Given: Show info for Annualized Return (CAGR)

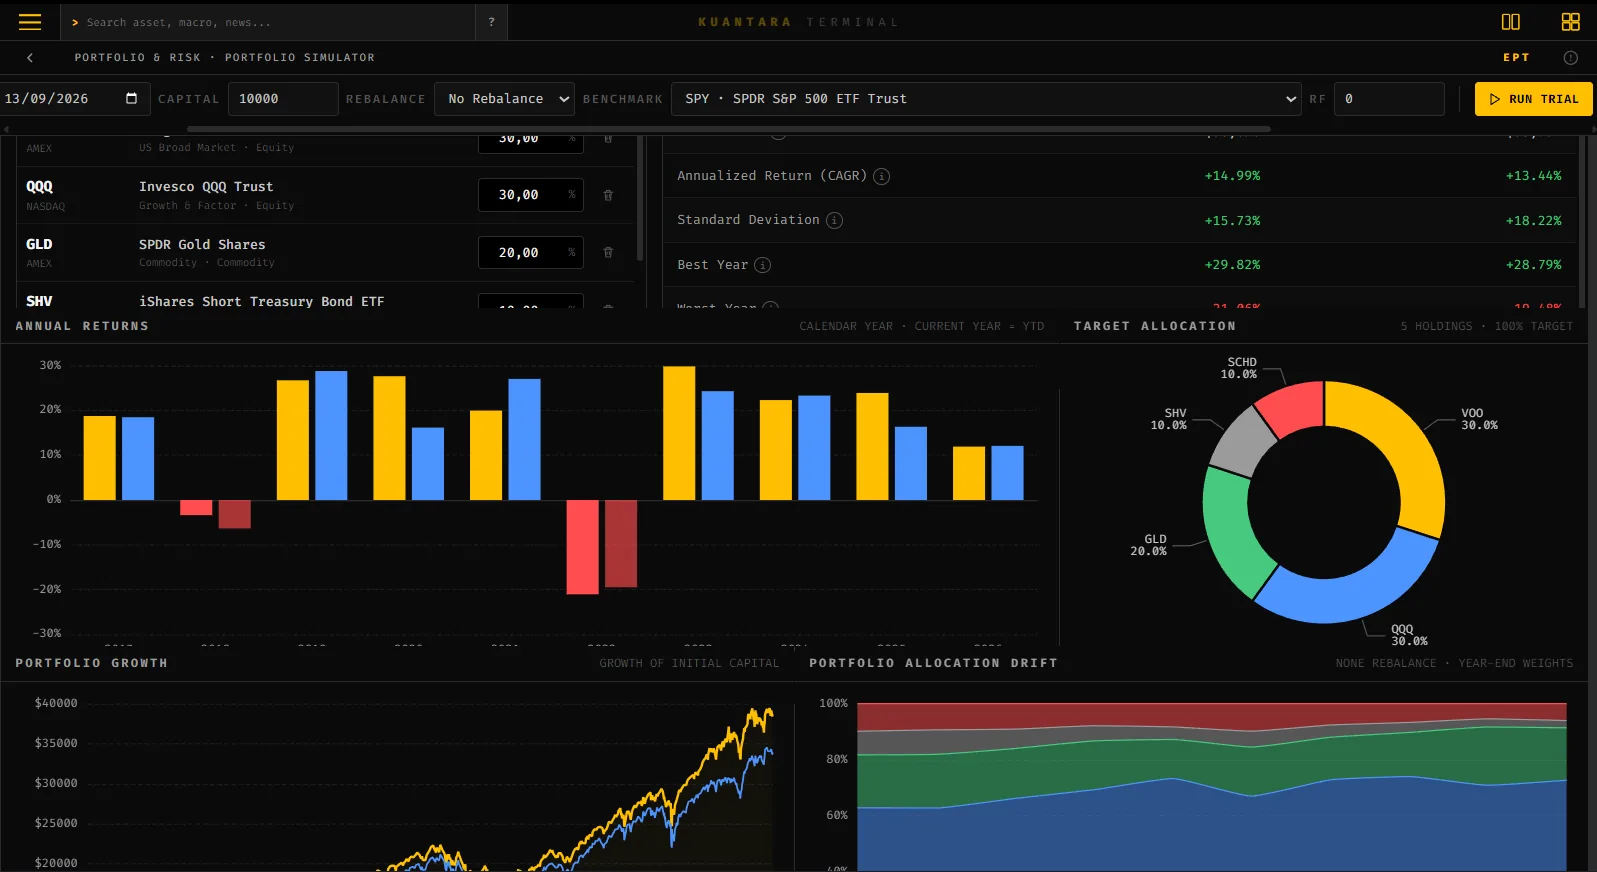Looking at the screenshot, I should [881, 176].
